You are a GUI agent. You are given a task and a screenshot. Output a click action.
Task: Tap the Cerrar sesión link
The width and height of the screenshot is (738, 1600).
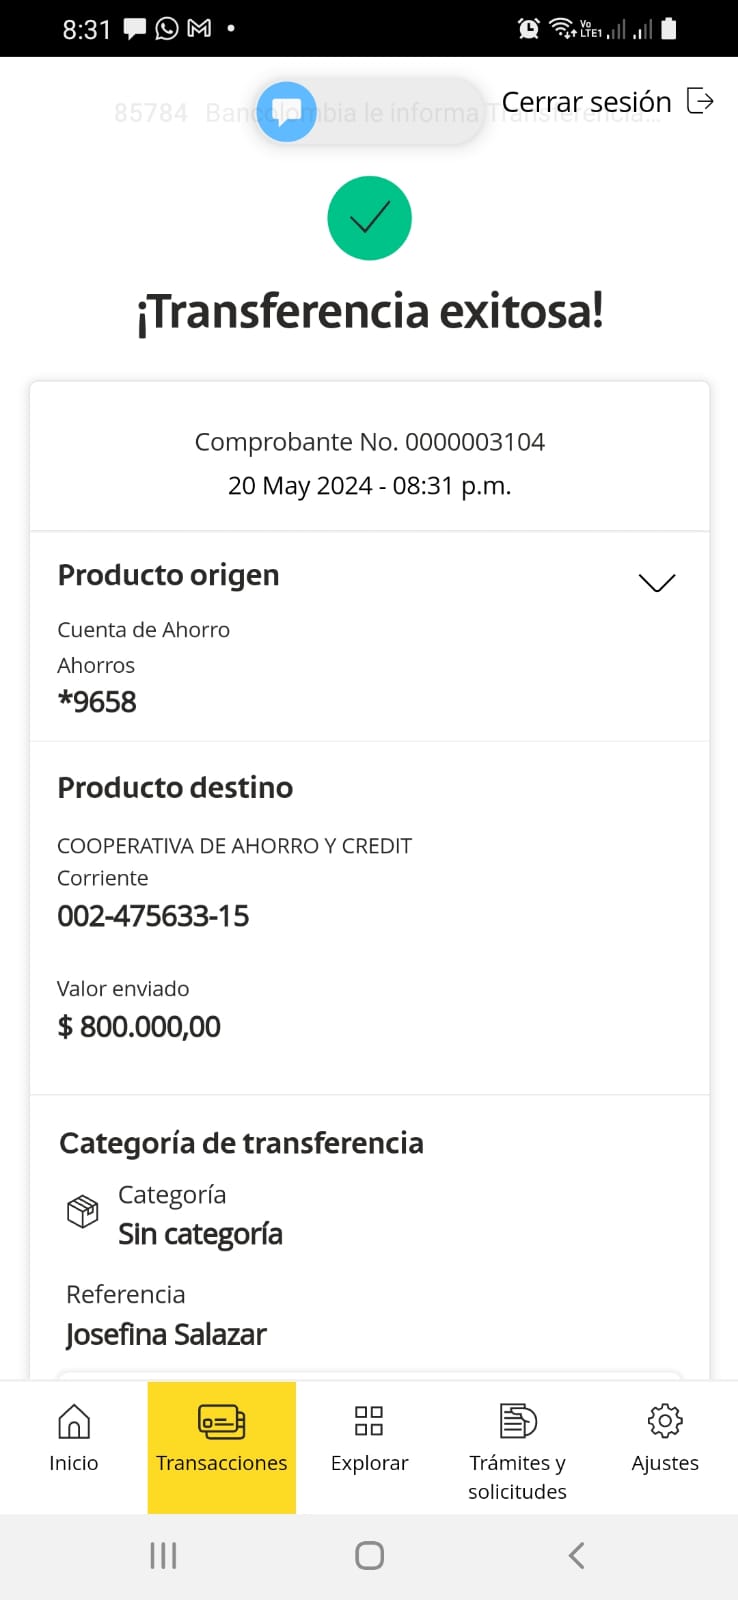[x=586, y=102]
